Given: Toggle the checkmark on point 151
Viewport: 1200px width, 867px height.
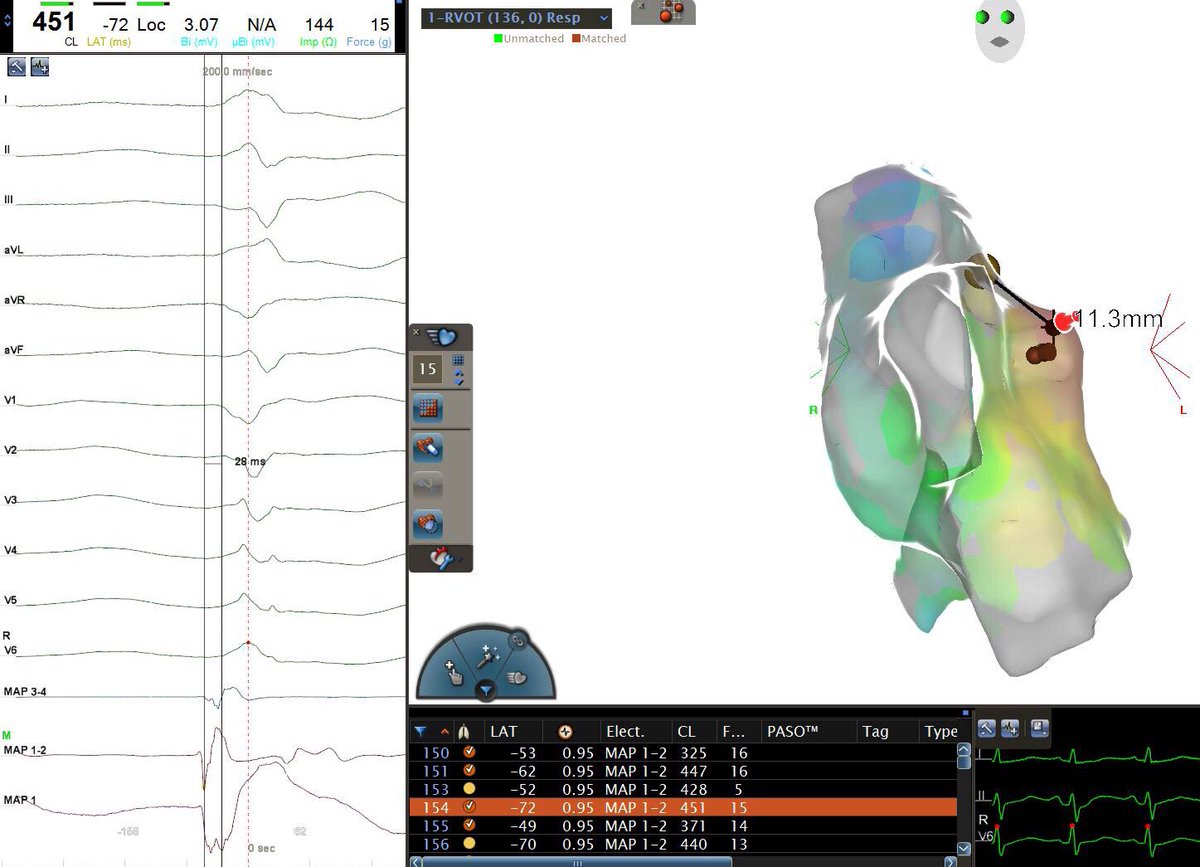Looking at the screenshot, I should (470, 771).
